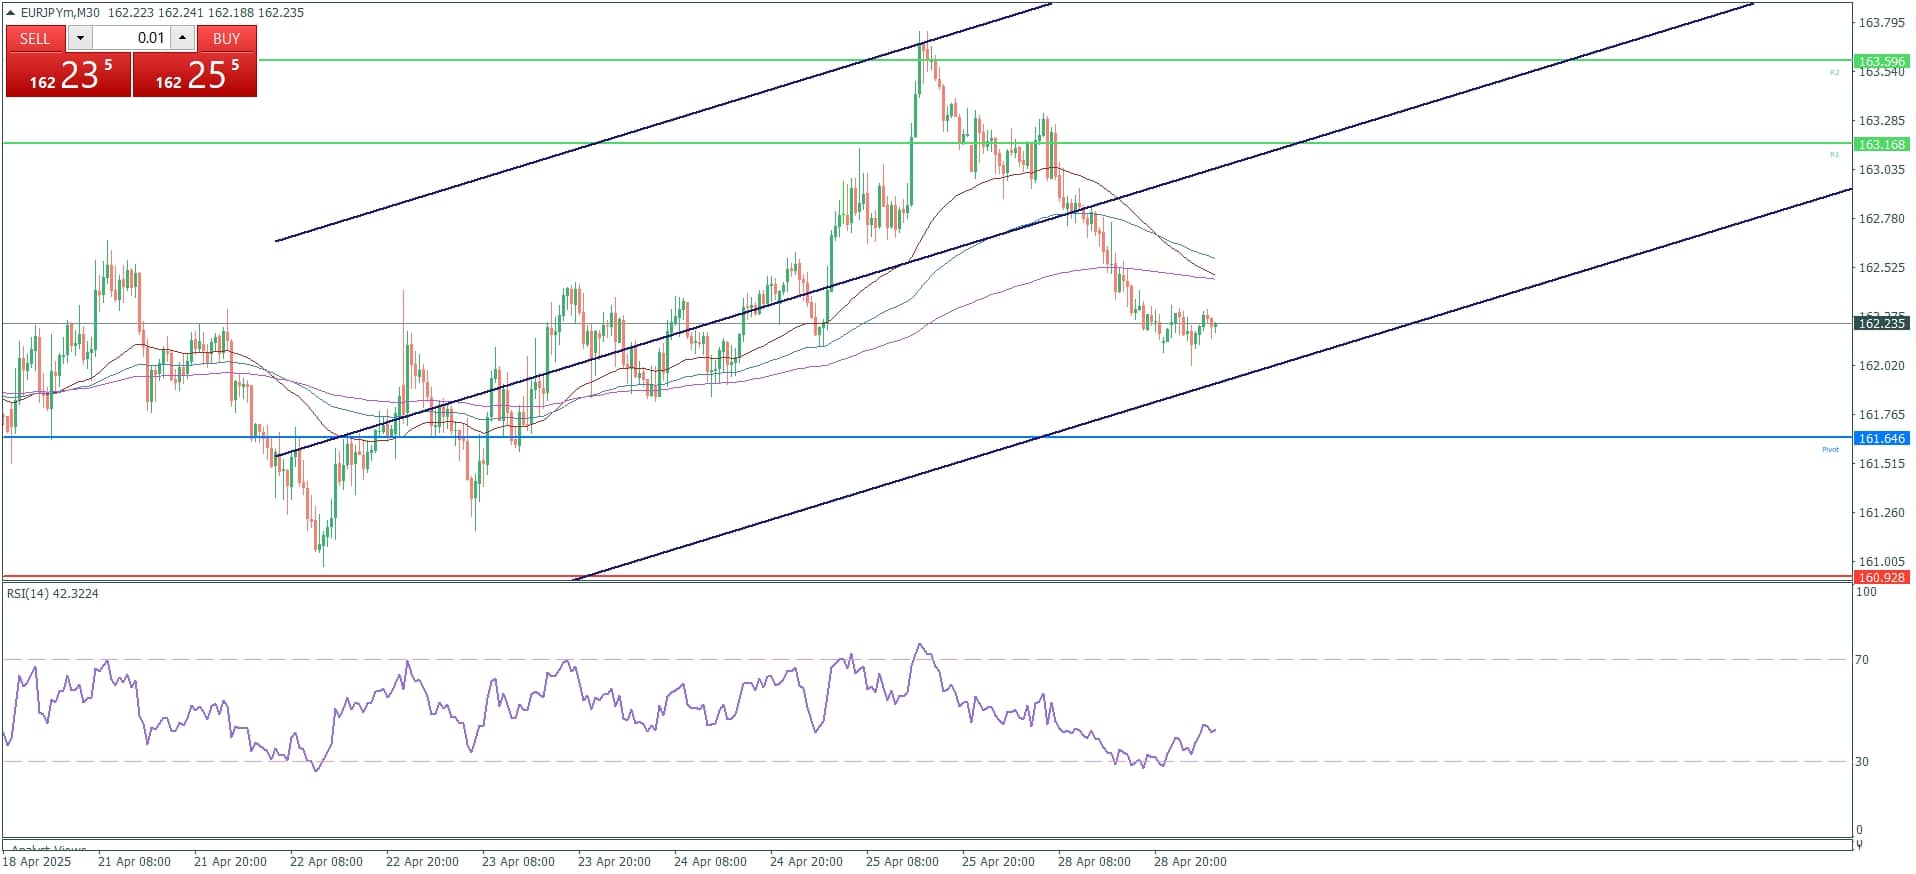
Task: Click the 22 Apr 08:00 time label
Action: coord(326,861)
